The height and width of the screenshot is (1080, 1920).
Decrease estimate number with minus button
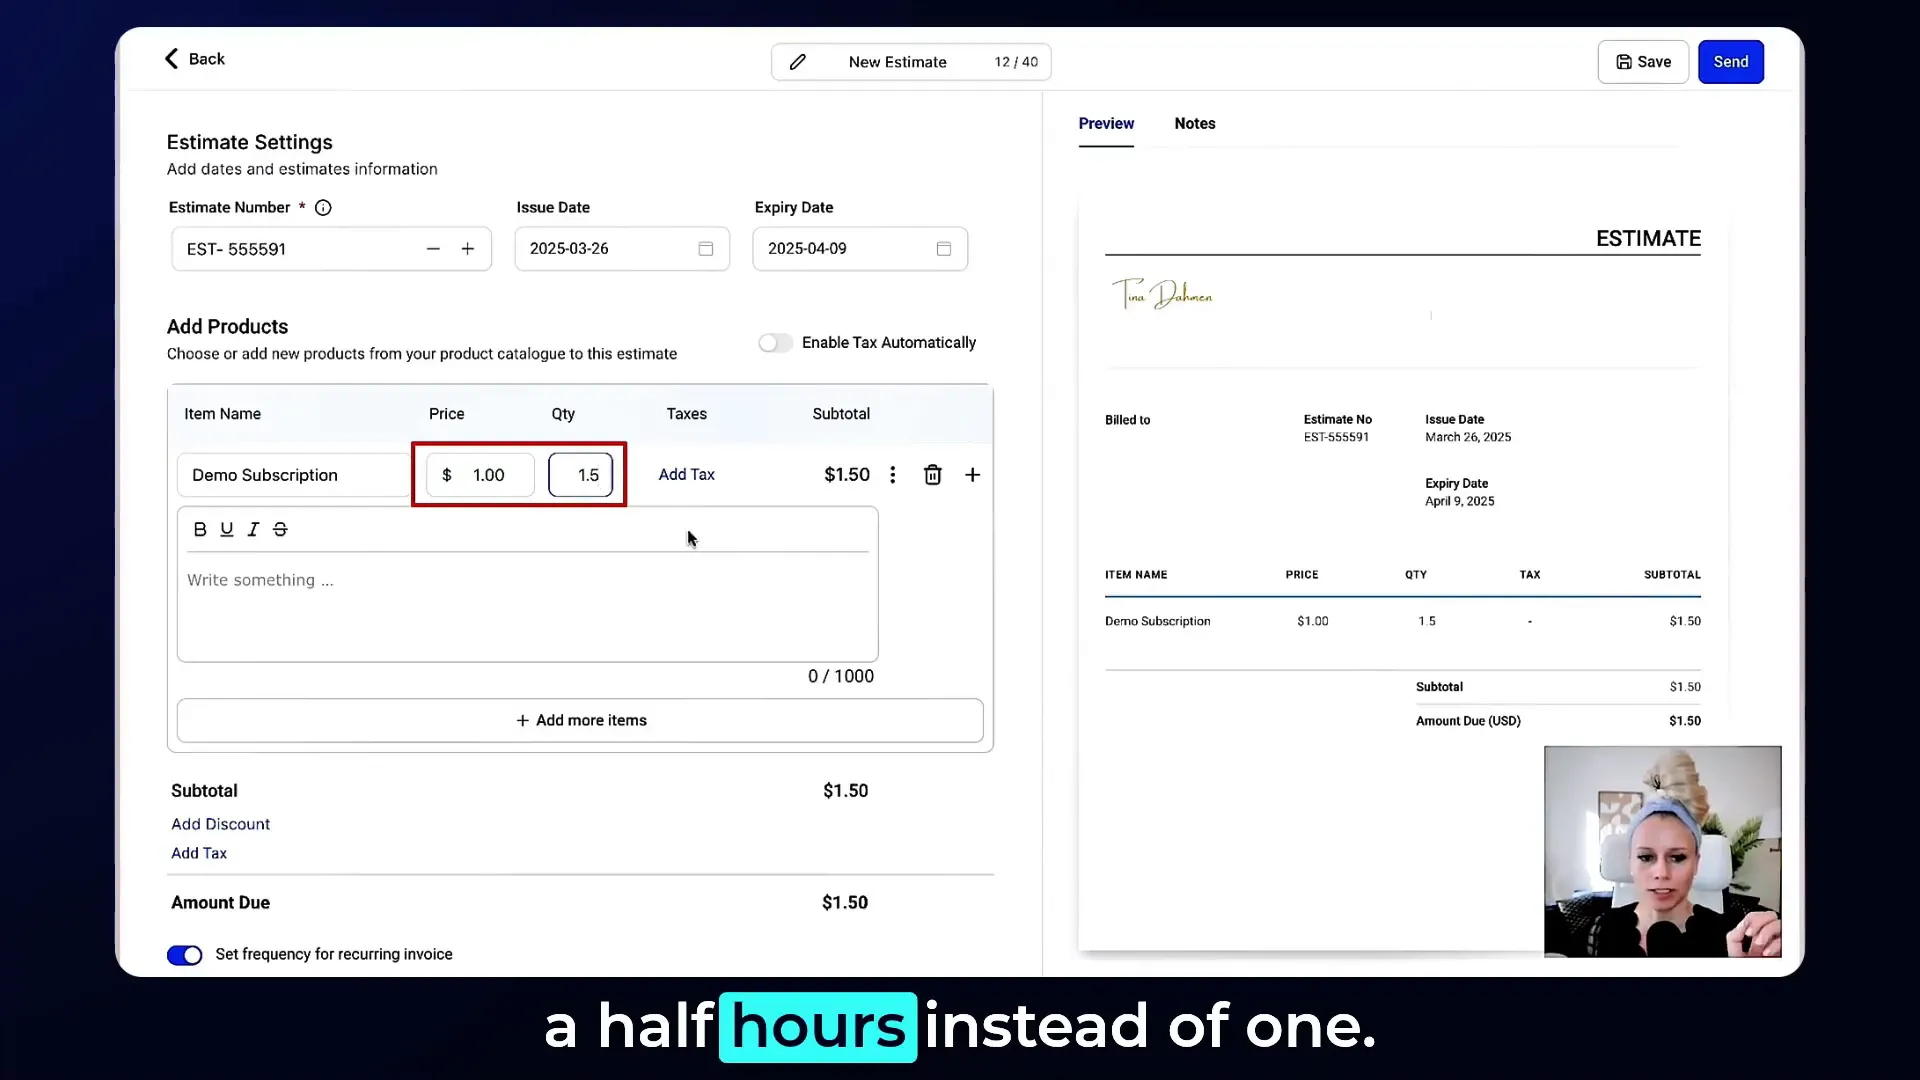pos(433,249)
